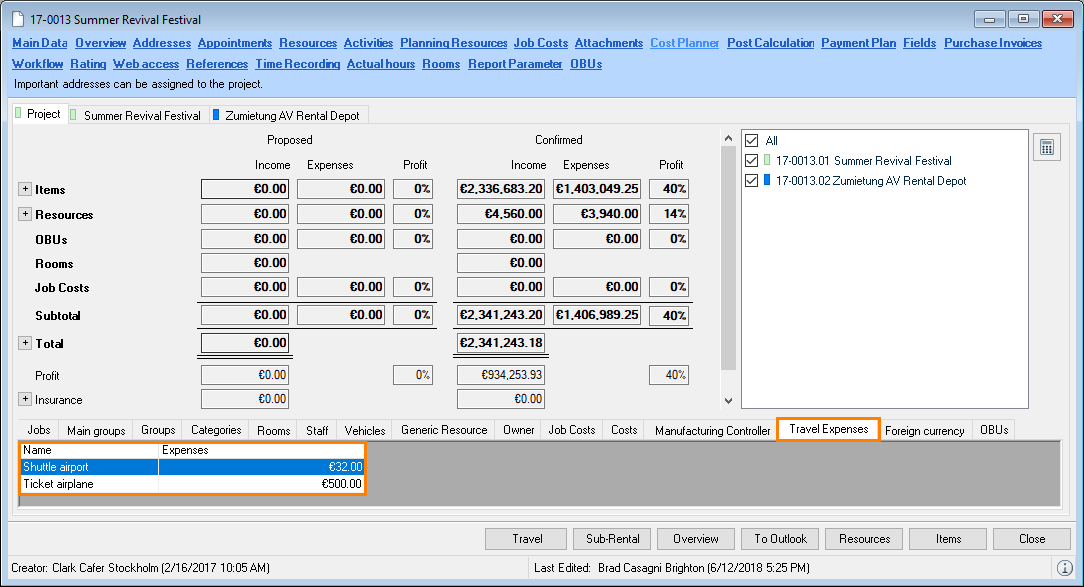Image resolution: width=1084 pixels, height=587 pixels.
Task: Expand the Resources row
Action: (x=25, y=214)
